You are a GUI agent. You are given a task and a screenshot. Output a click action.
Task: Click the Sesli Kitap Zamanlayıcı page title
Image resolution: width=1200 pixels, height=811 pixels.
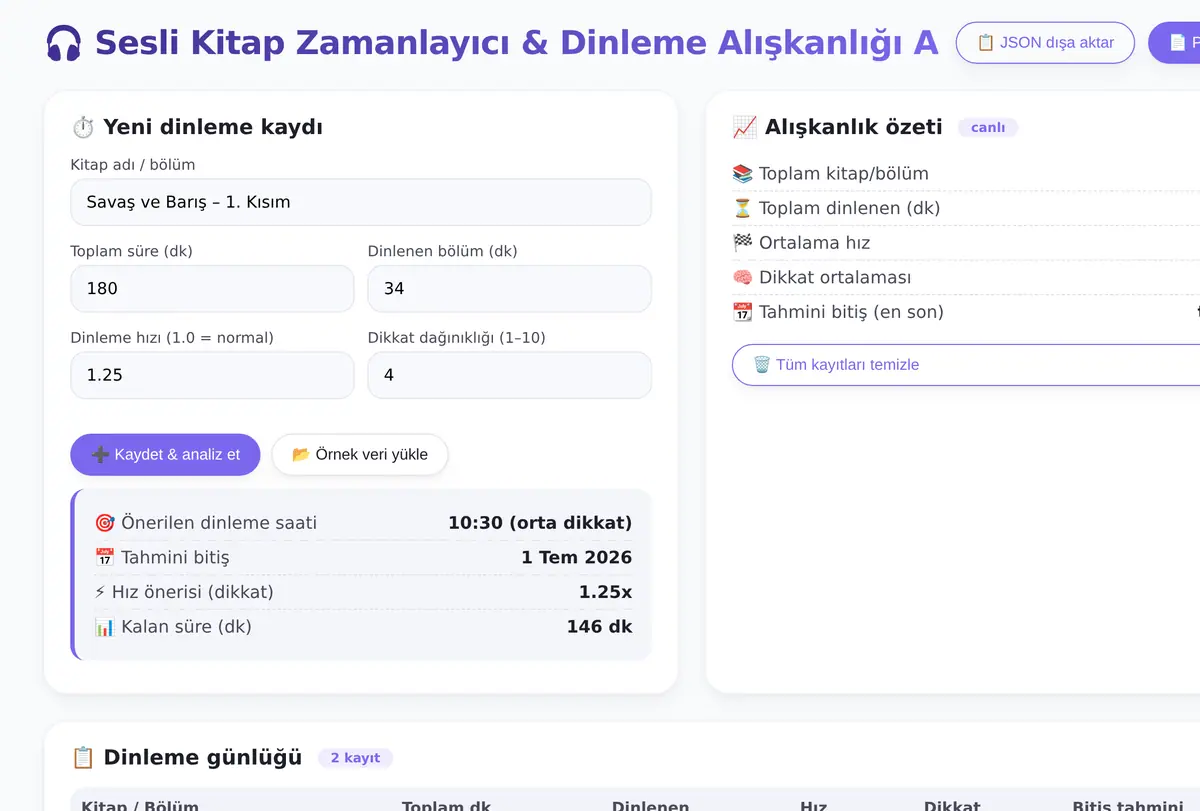pos(516,43)
